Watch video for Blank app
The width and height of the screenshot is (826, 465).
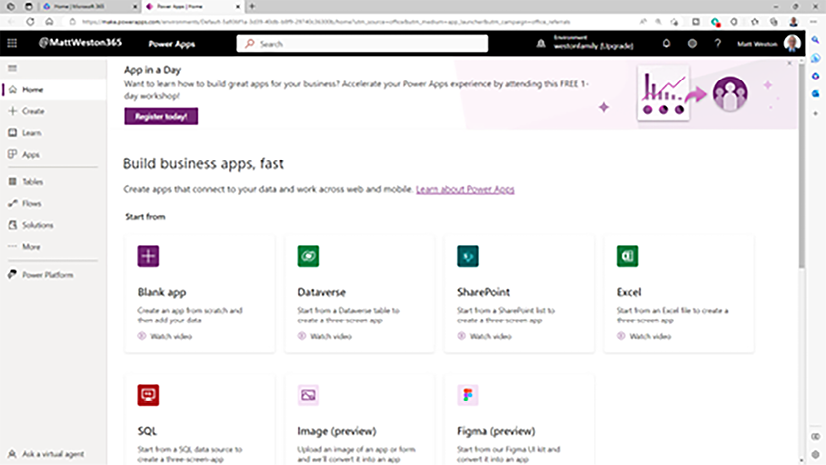pos(165,336)
